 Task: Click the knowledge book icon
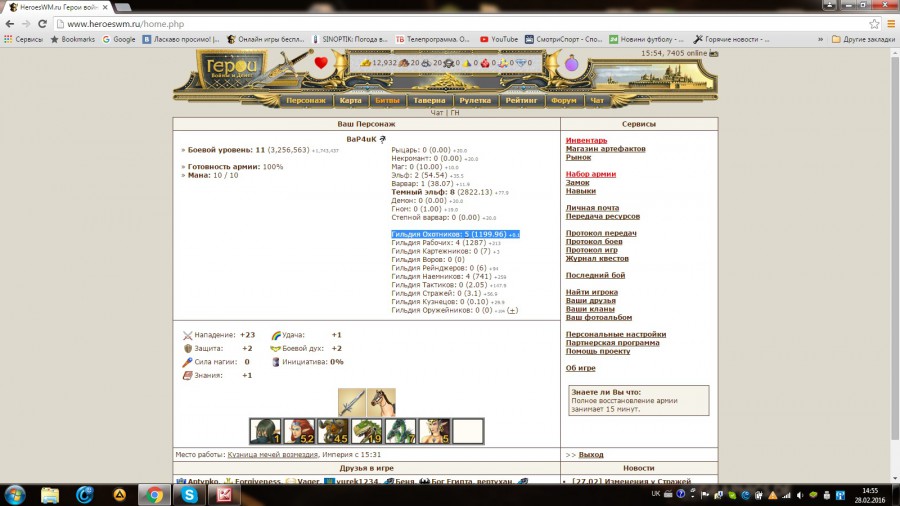[x=188, y=375]
